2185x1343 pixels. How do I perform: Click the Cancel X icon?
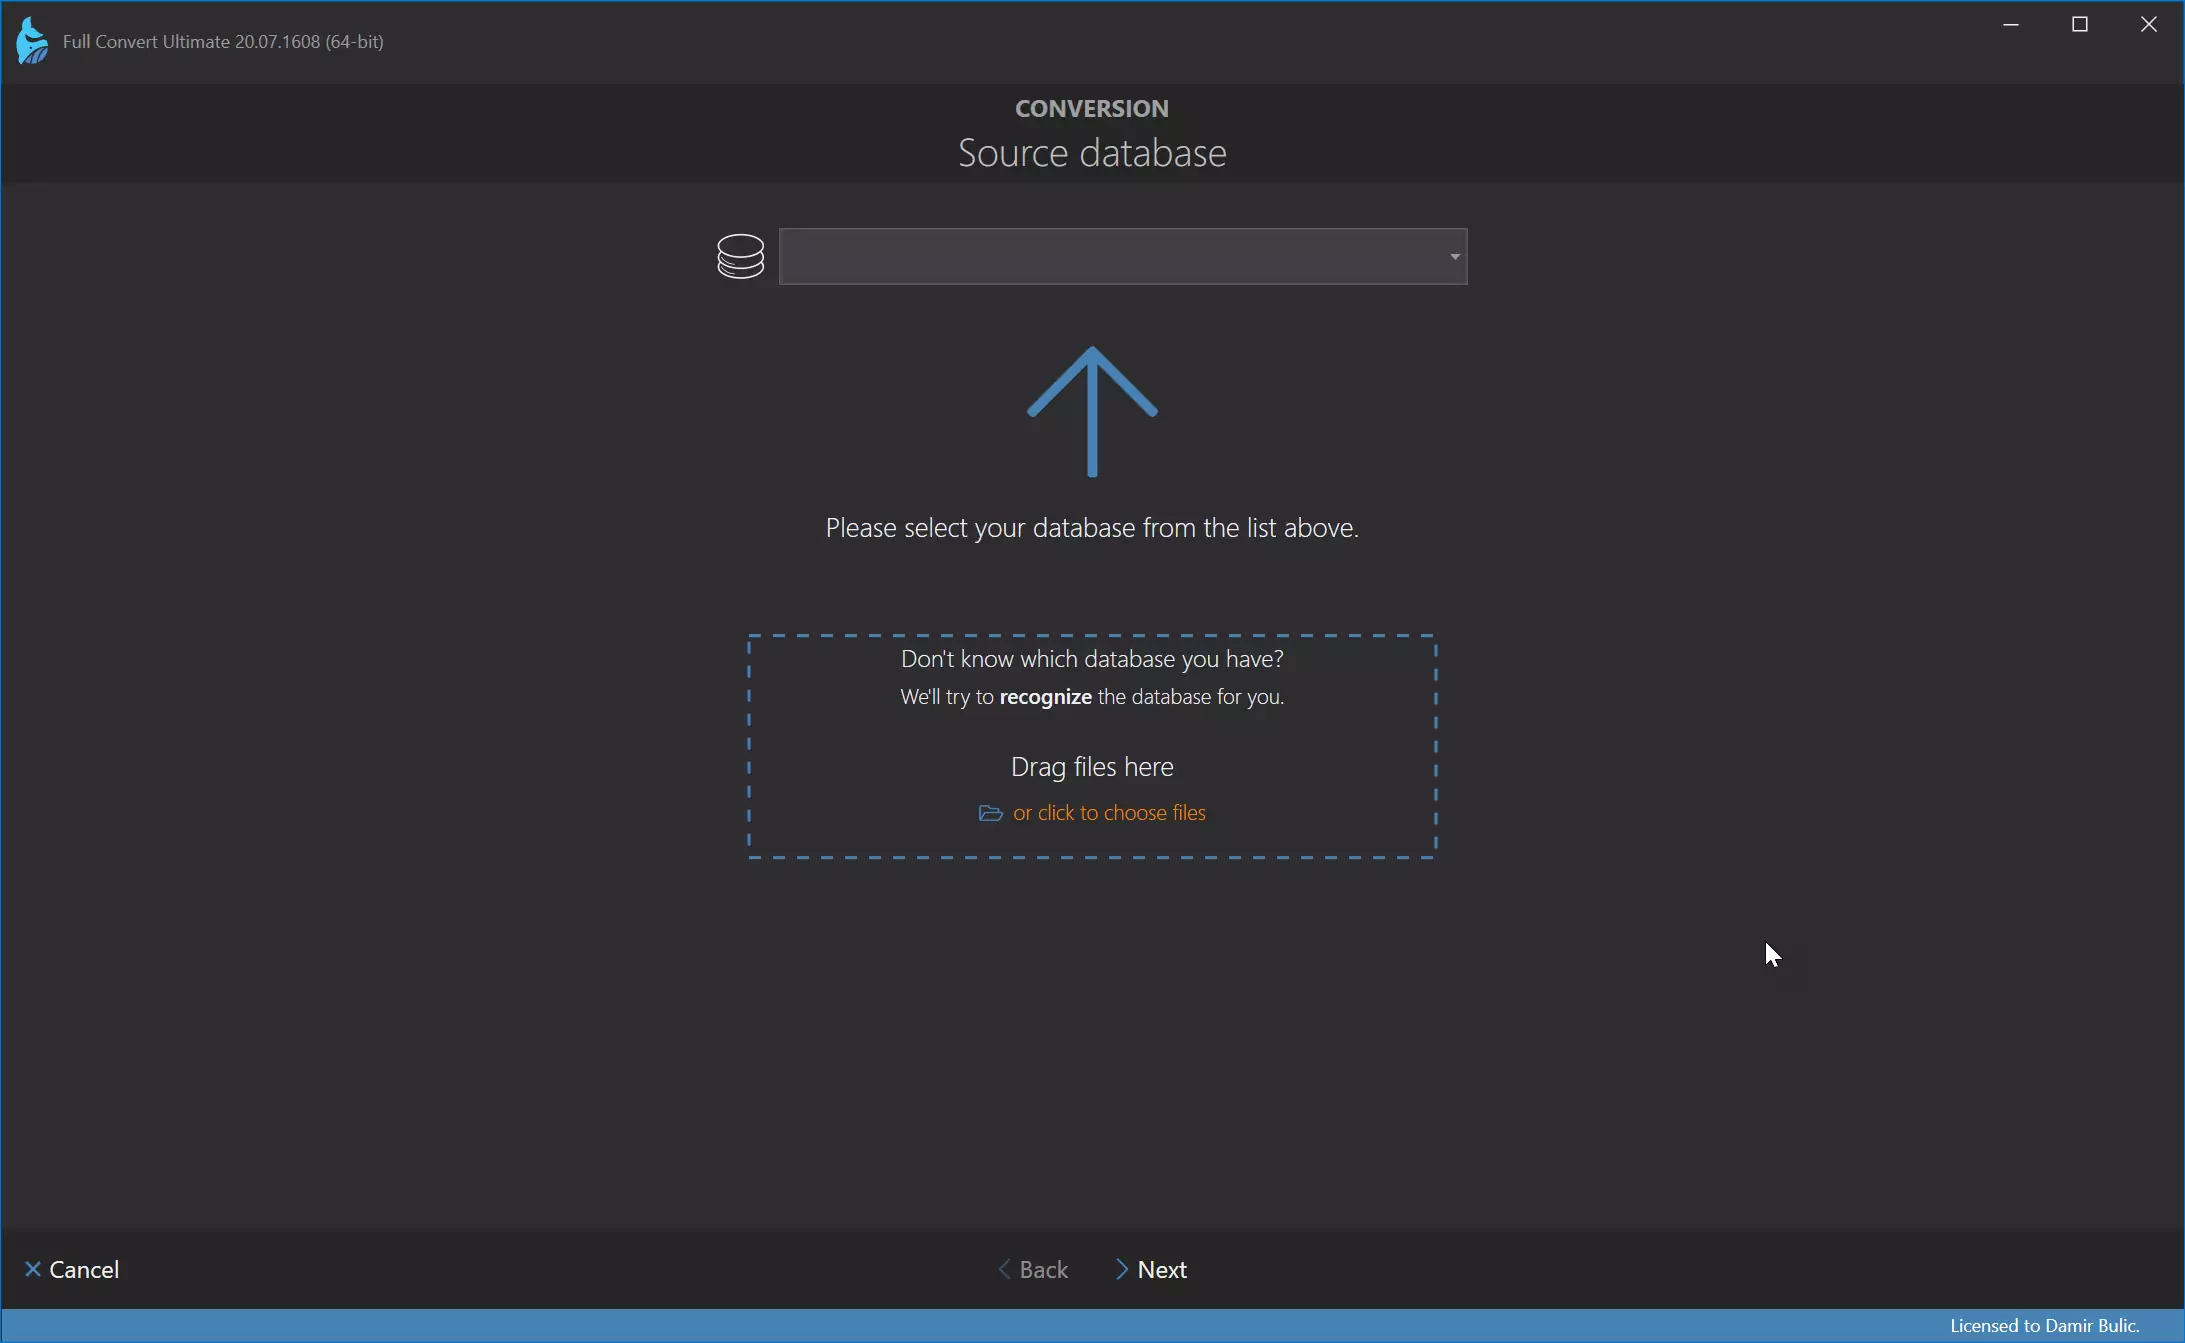pyautogui.click(x=31, y=1268)
